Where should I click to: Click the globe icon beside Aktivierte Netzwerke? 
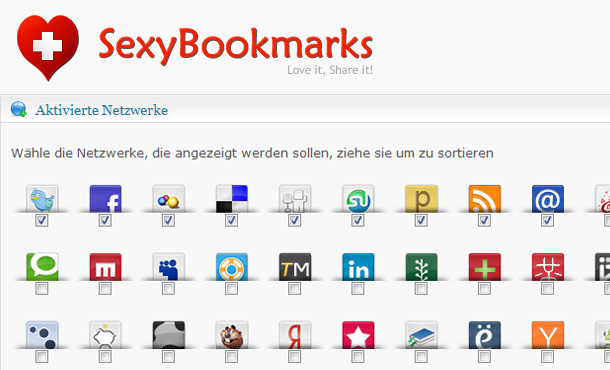point(19,109)
